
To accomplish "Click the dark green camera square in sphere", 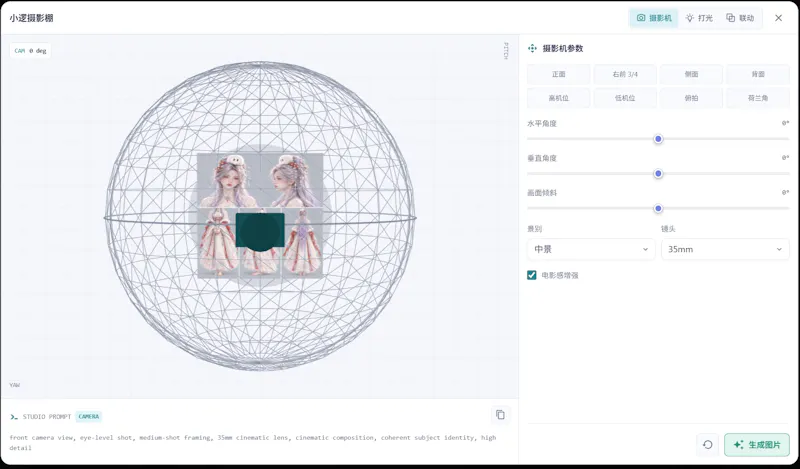I will pyautogui.click(x=260, y=231).
